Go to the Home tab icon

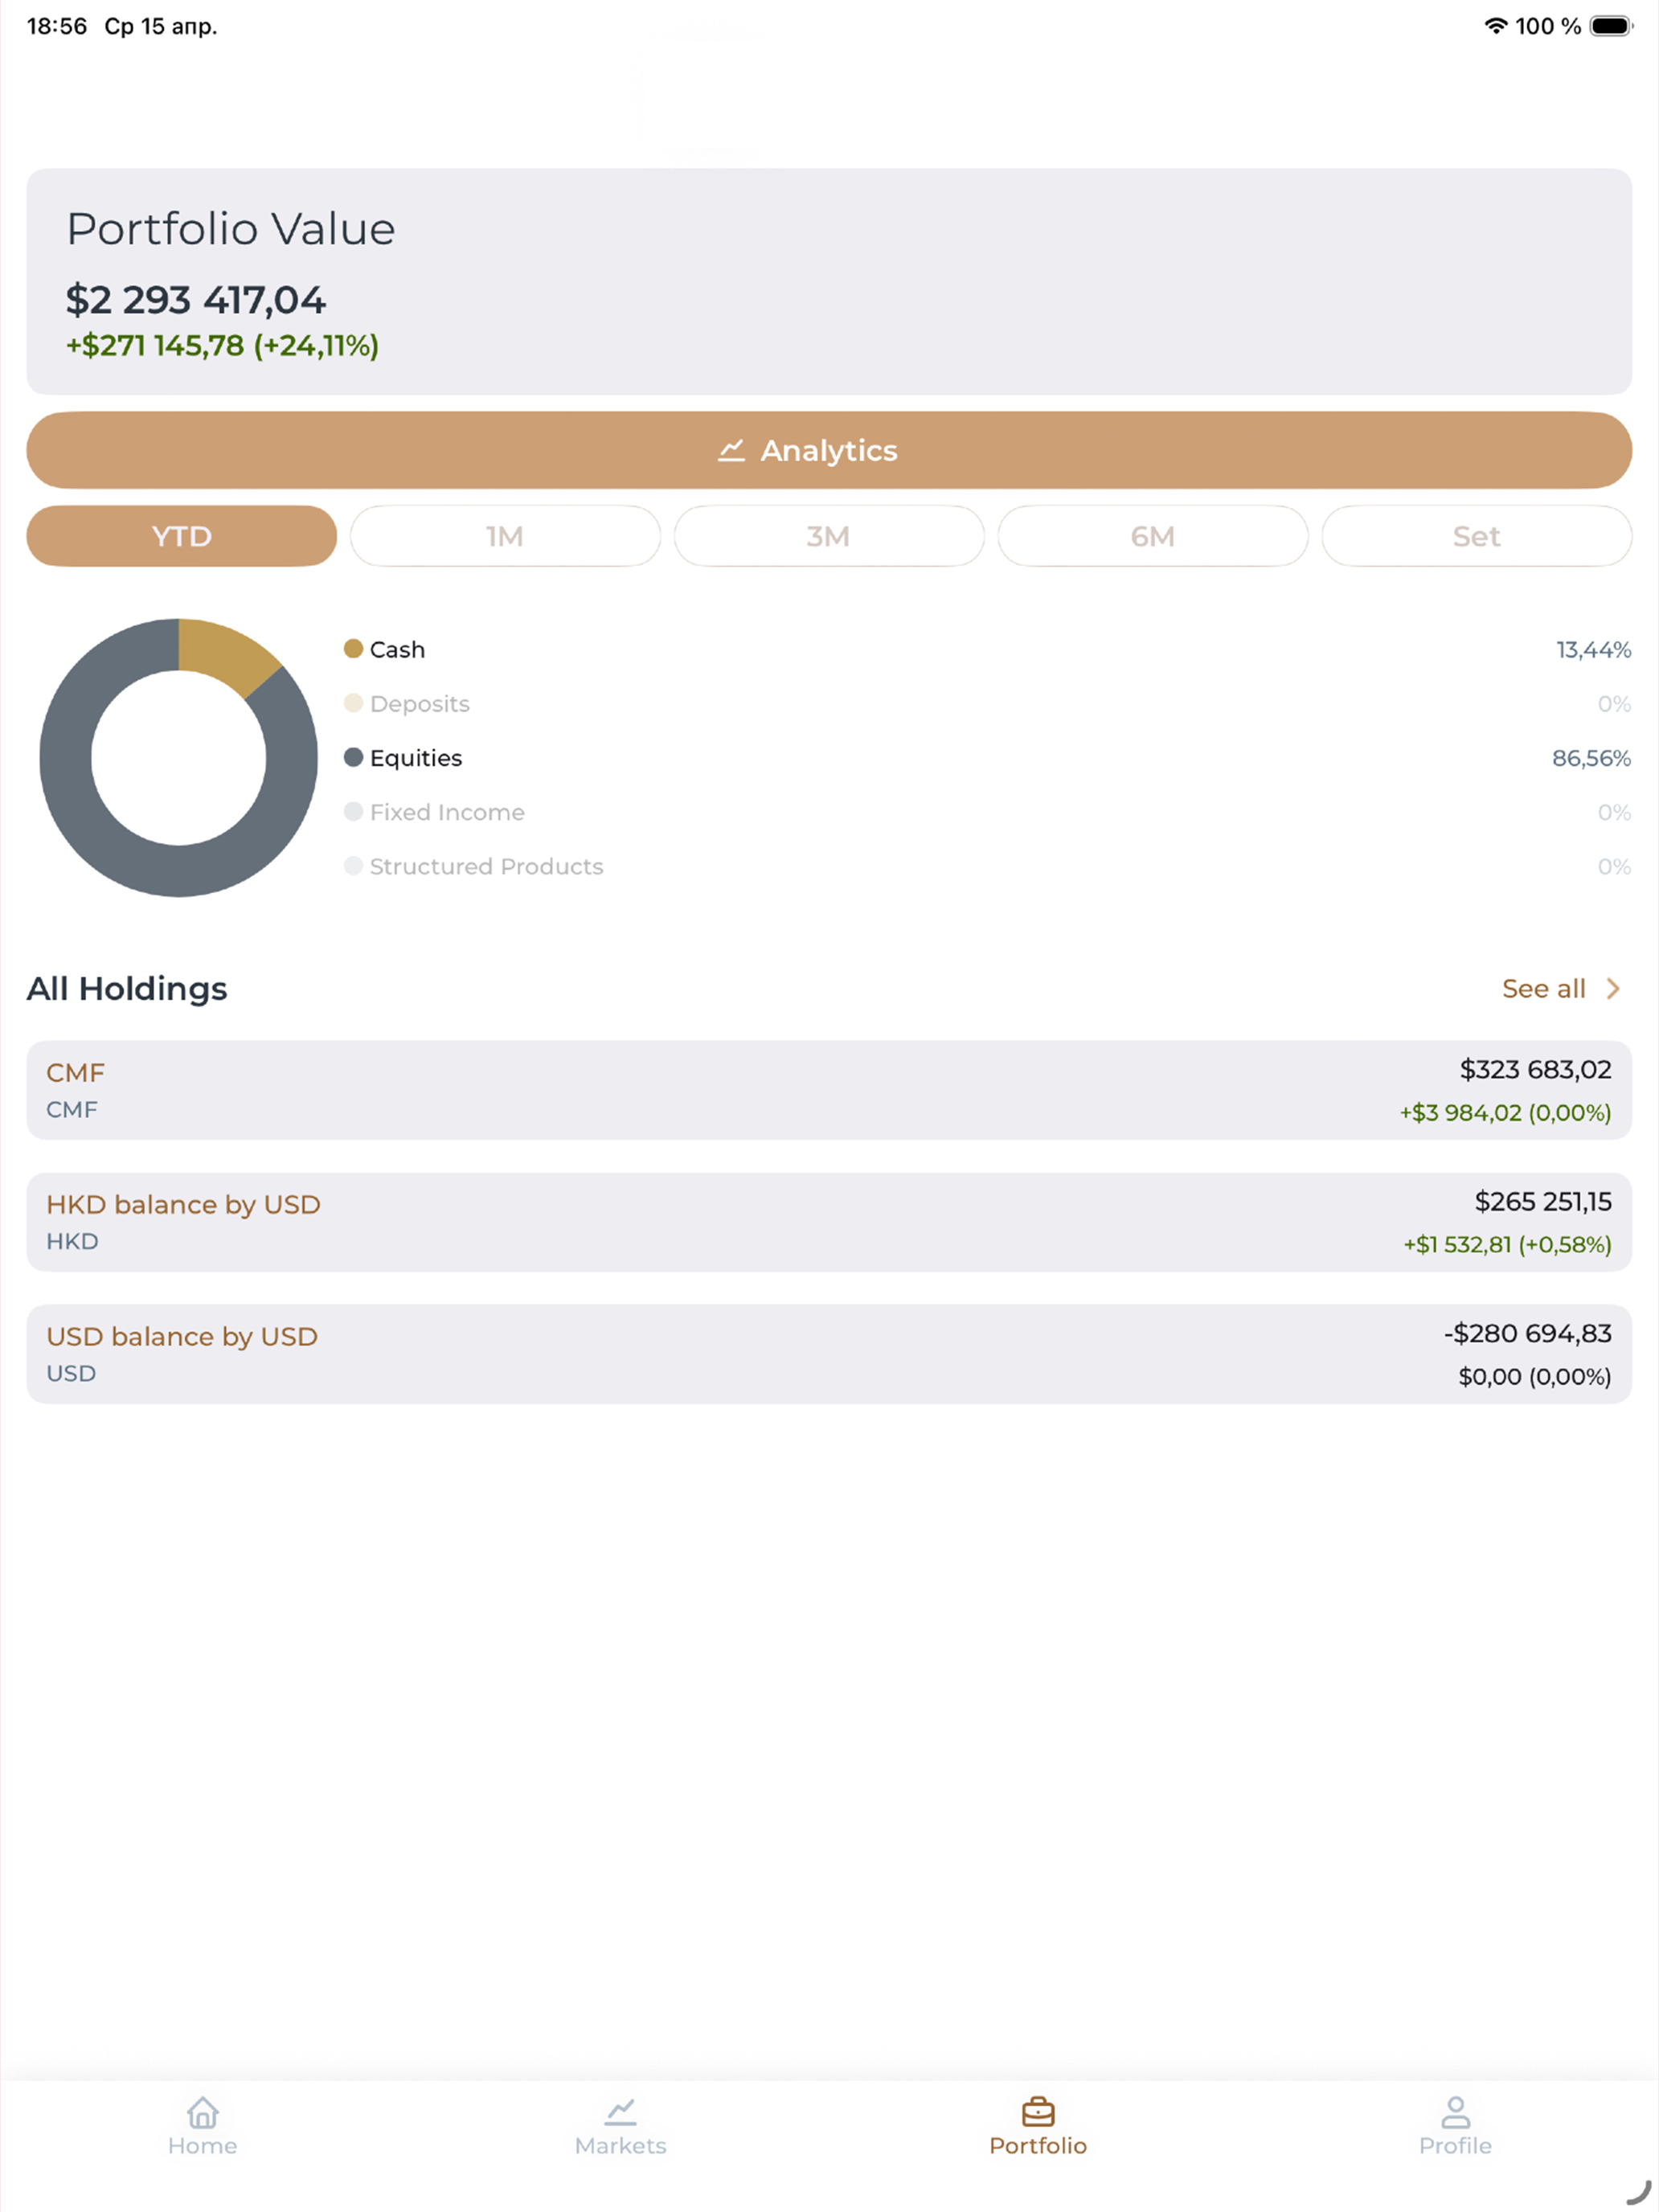coord(203,2112)
